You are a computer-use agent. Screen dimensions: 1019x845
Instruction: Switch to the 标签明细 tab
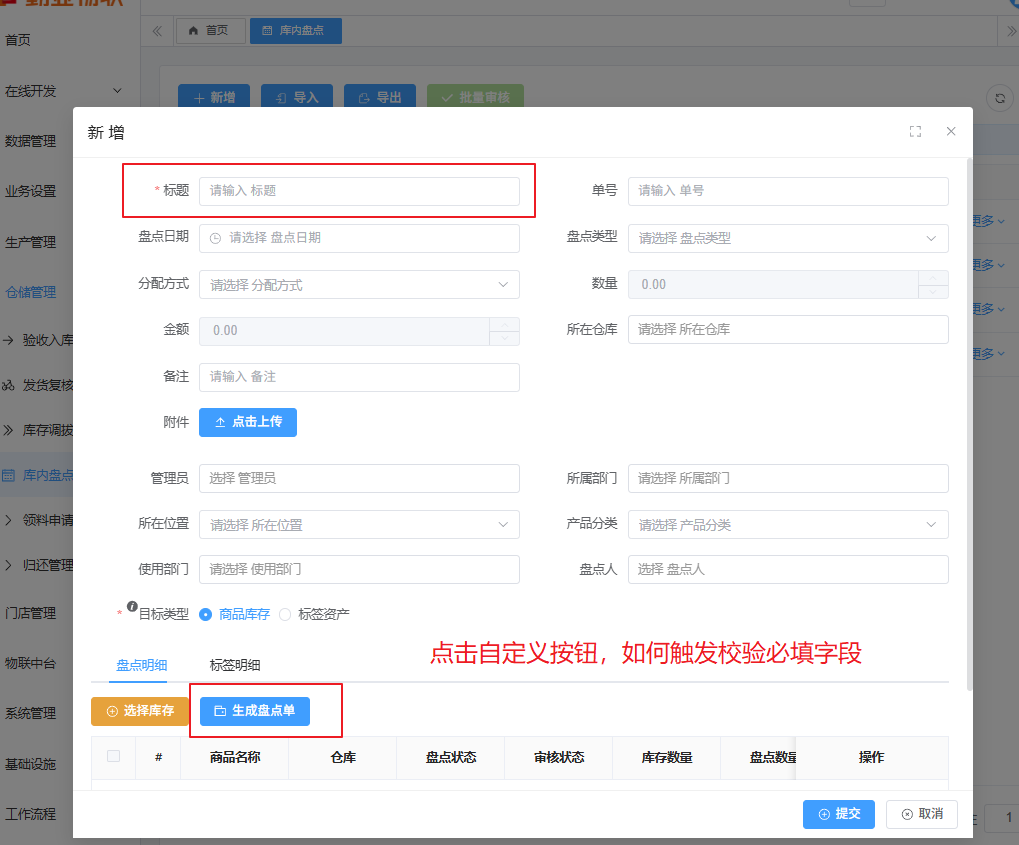coord(235,664)
